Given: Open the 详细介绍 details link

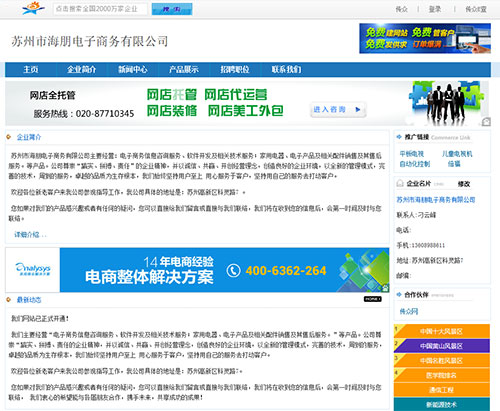Looking at the screenshot, I should coord(30,235).
